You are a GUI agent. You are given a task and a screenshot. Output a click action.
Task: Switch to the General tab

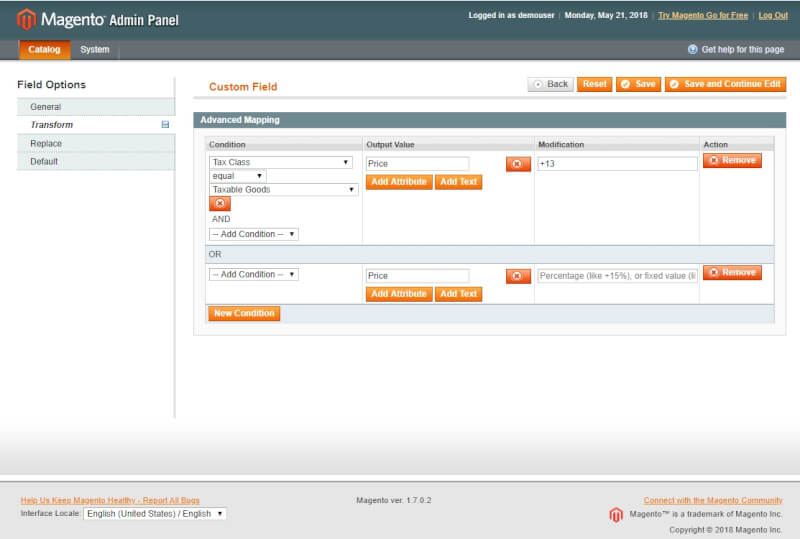coord(96,107)
